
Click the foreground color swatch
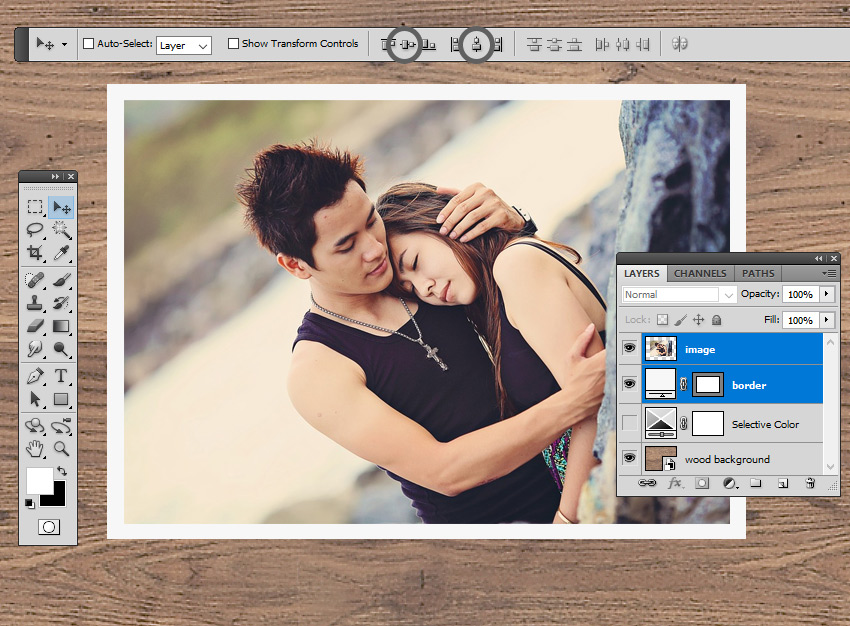coord(38,479)
